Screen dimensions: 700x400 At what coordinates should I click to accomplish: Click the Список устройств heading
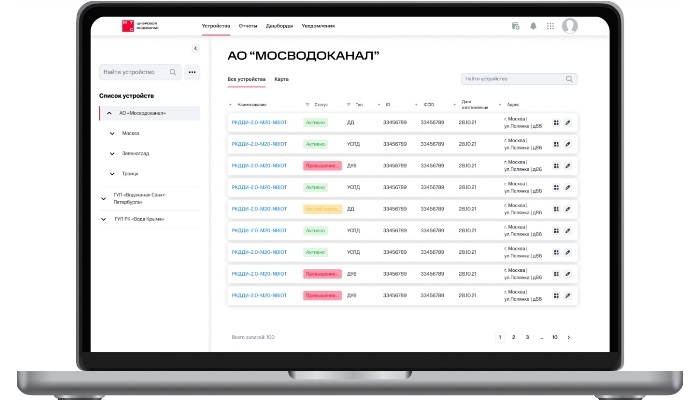coord(126,96)
